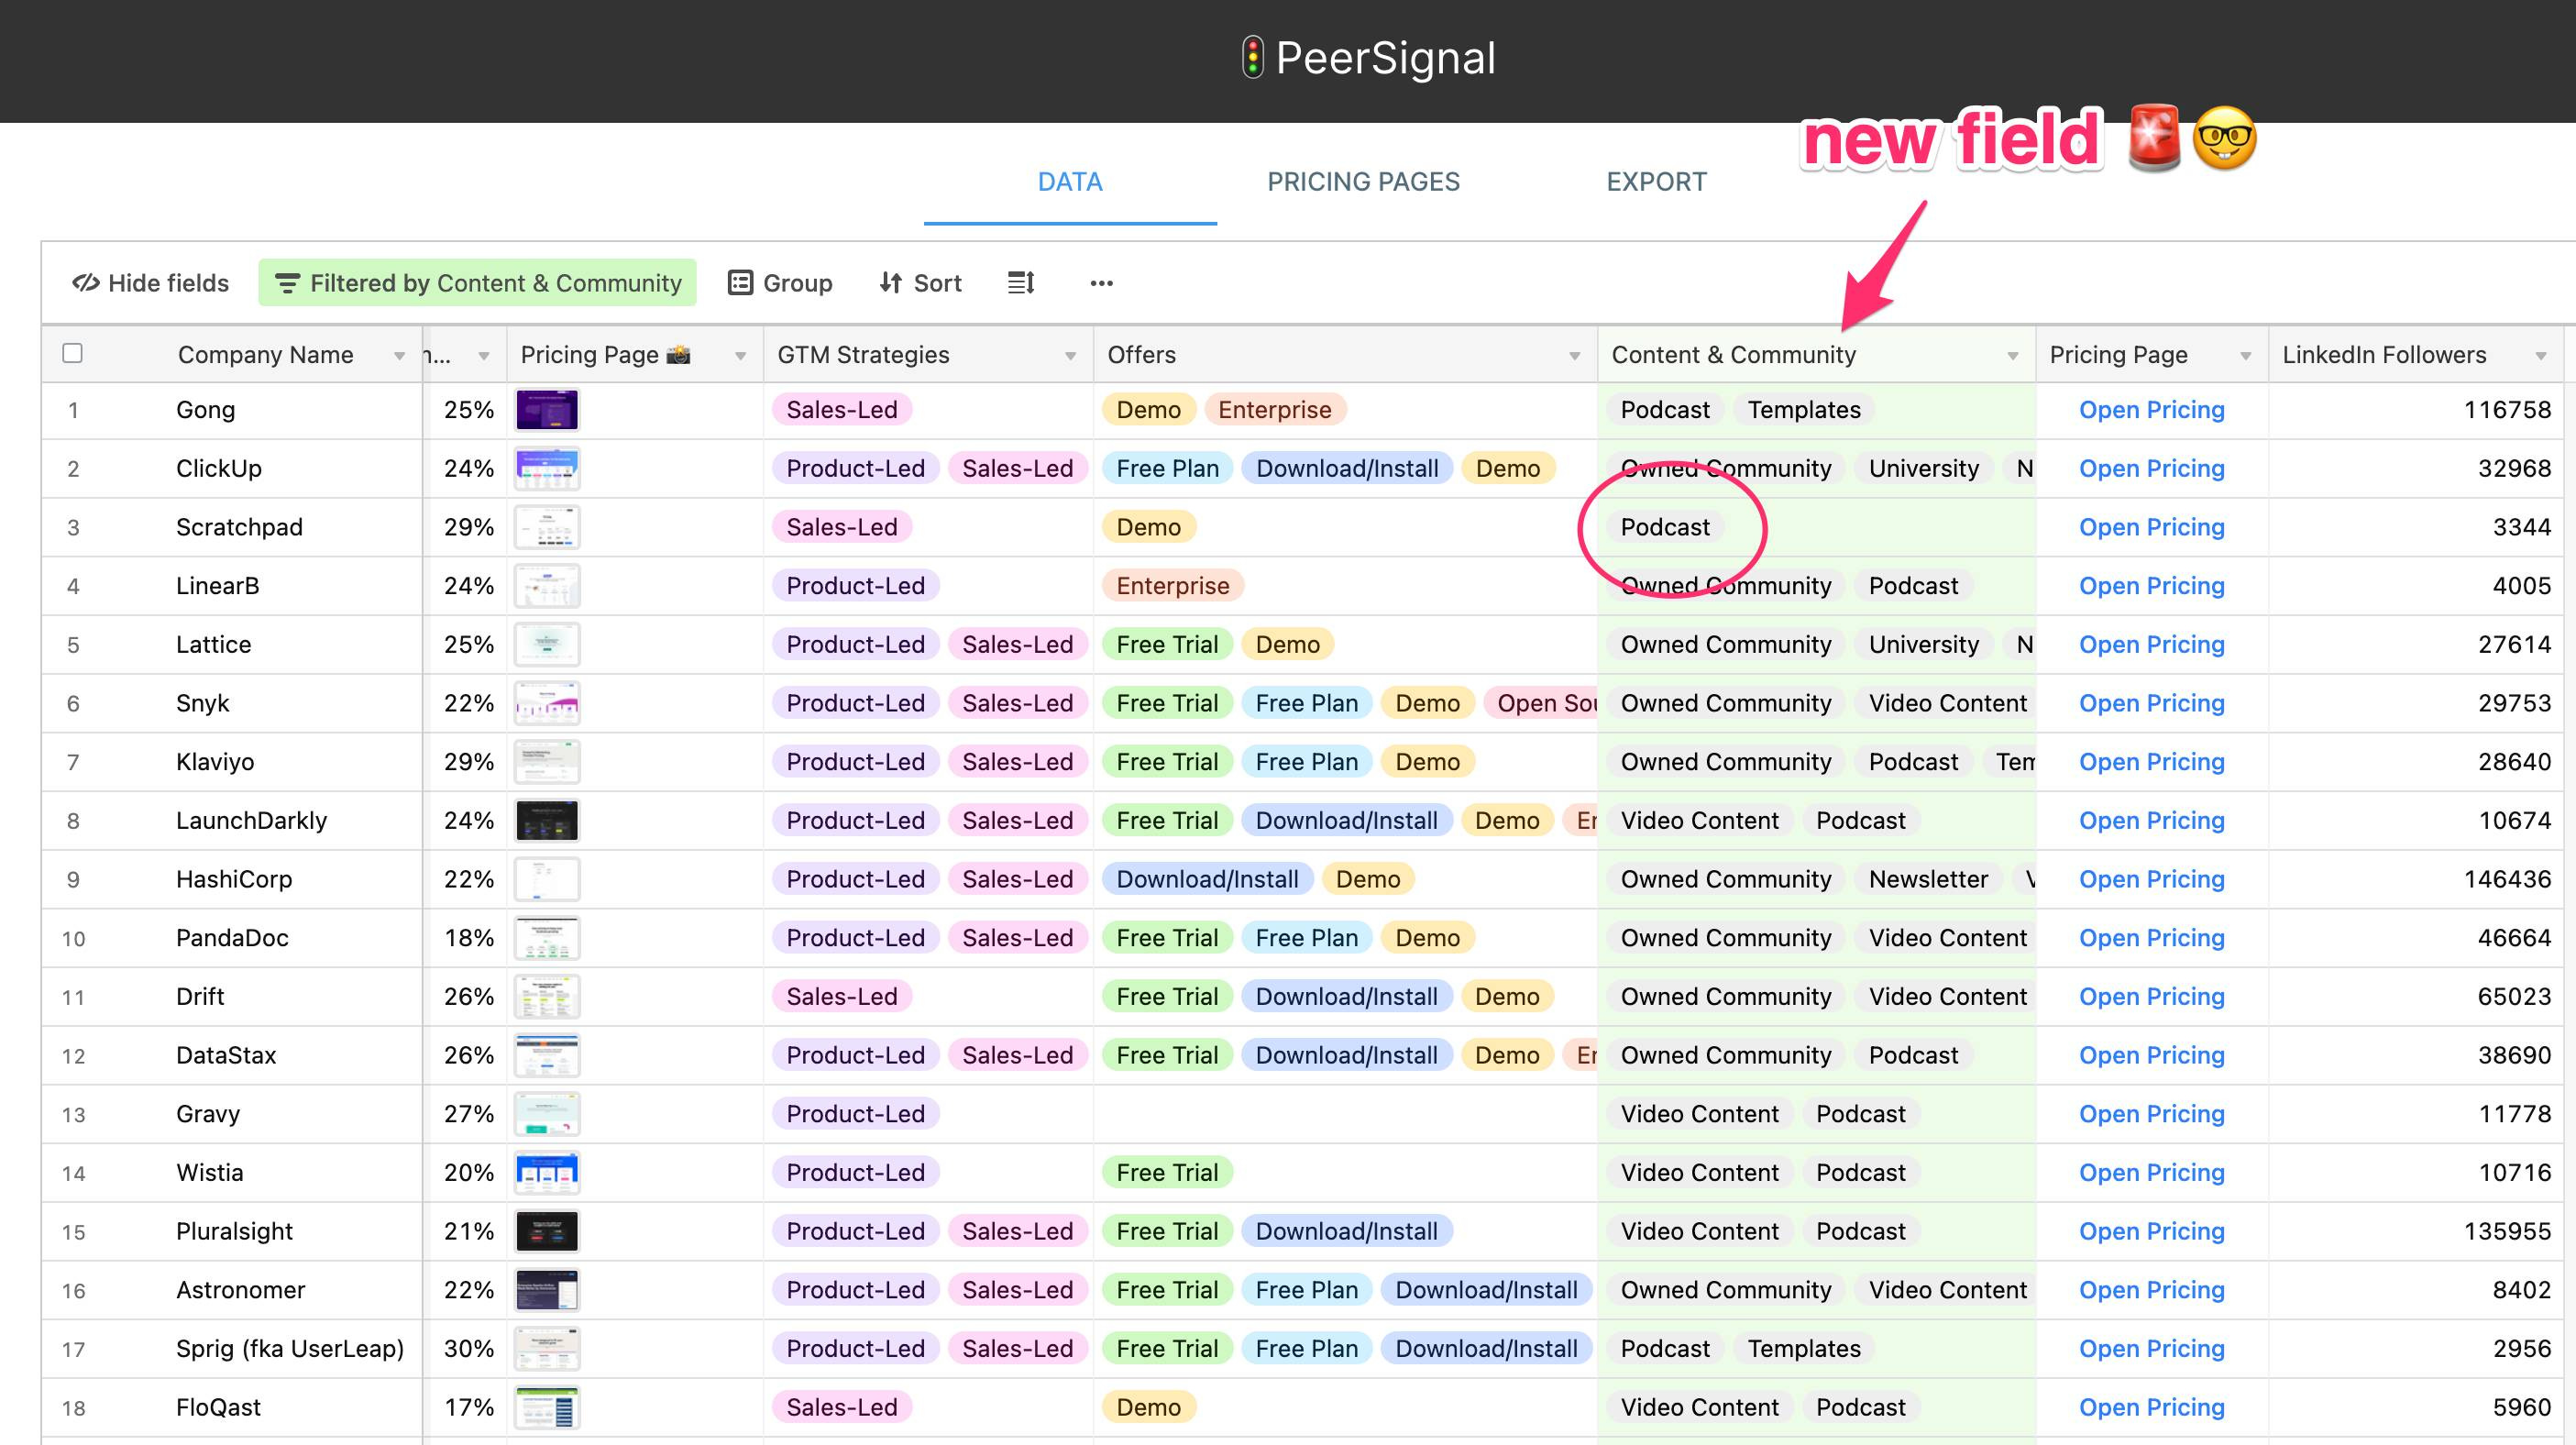The image size is (2576, 1445).
Task: Click the Sort arrows icon
Action: (x=890, y=283)
